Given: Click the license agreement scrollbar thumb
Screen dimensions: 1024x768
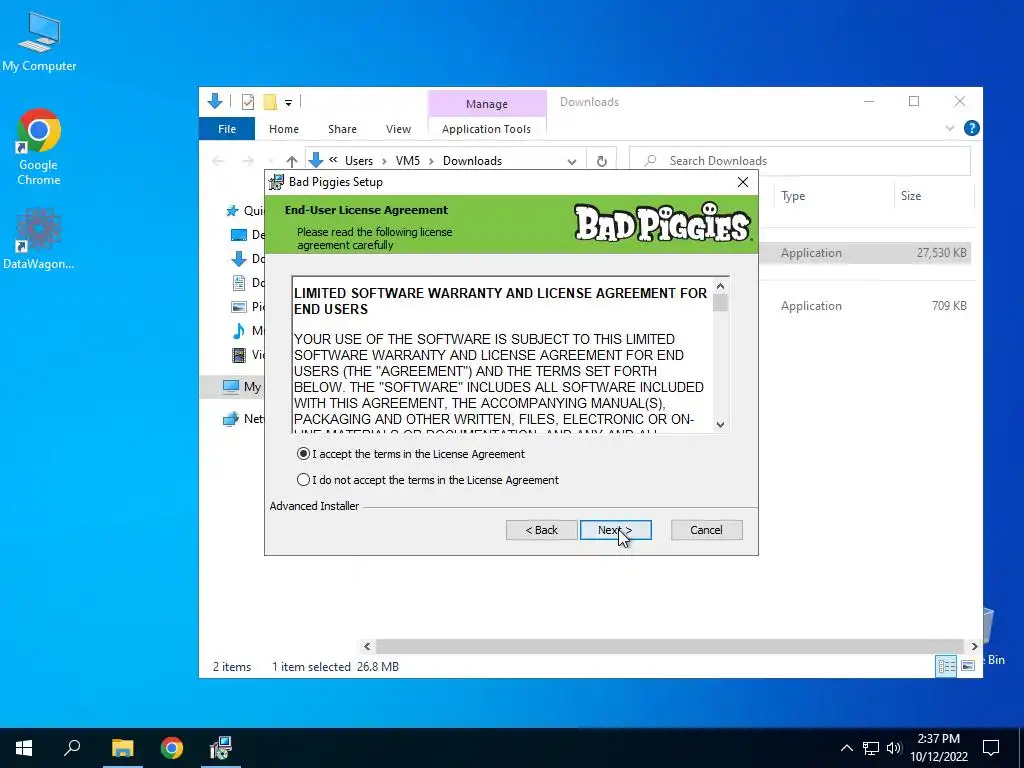Looking at the screenshot, I should (x=720, y=303).
